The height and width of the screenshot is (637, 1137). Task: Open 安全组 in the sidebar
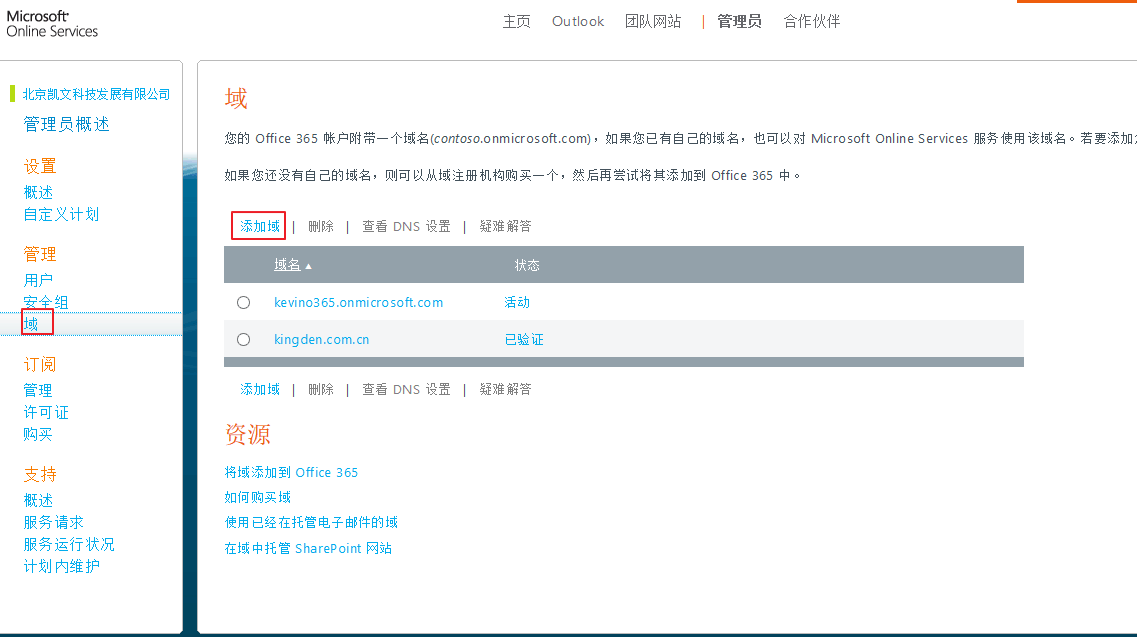46,303
